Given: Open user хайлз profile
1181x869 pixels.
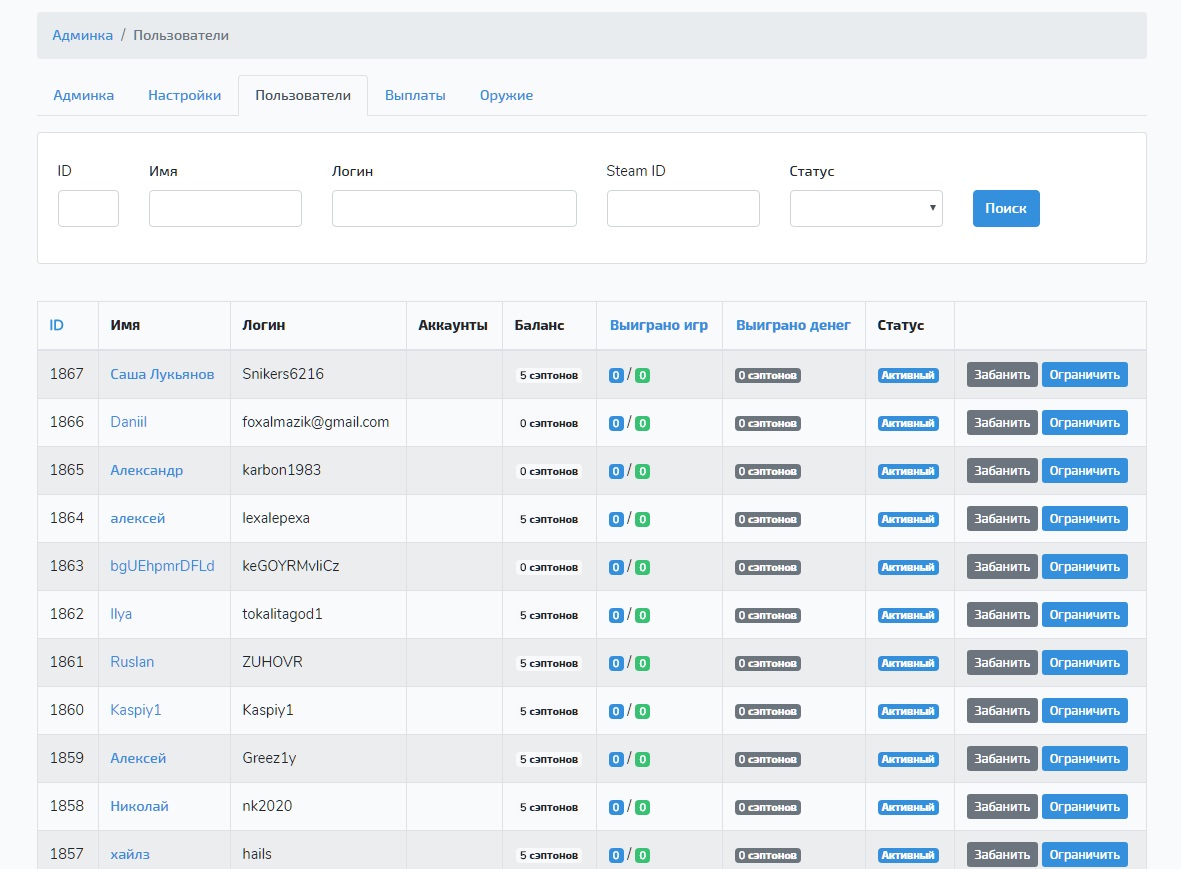Looking at the screenshot, I should coord(130,854).
